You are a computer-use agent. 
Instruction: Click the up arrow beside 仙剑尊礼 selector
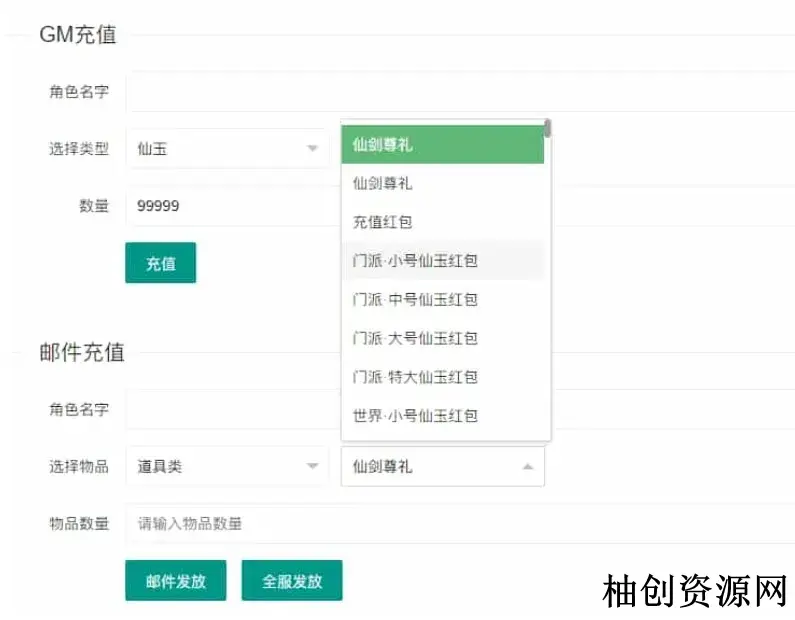(x=527, y=466)
